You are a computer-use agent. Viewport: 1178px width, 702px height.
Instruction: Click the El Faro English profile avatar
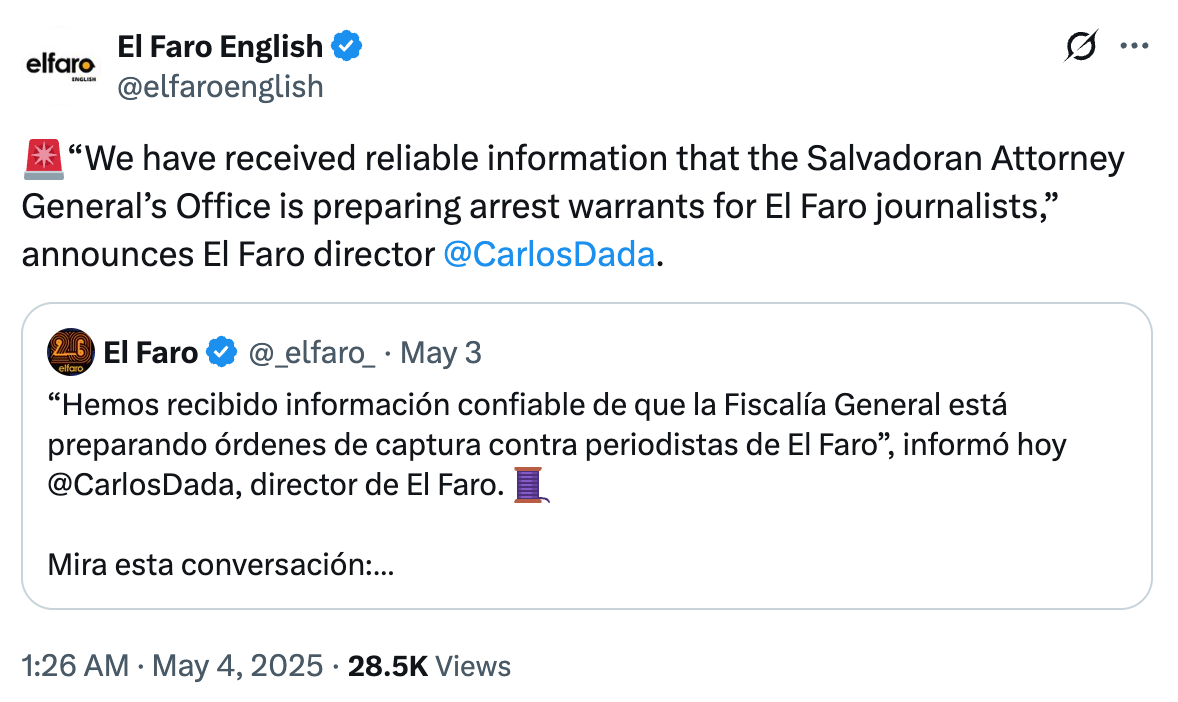60,67
